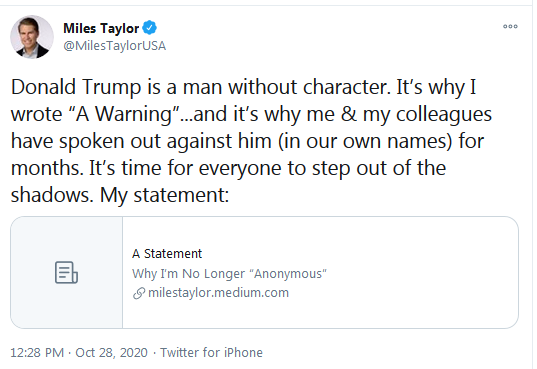Open the "A Statement" card title

pyautogui.click(x=167, y=254)
